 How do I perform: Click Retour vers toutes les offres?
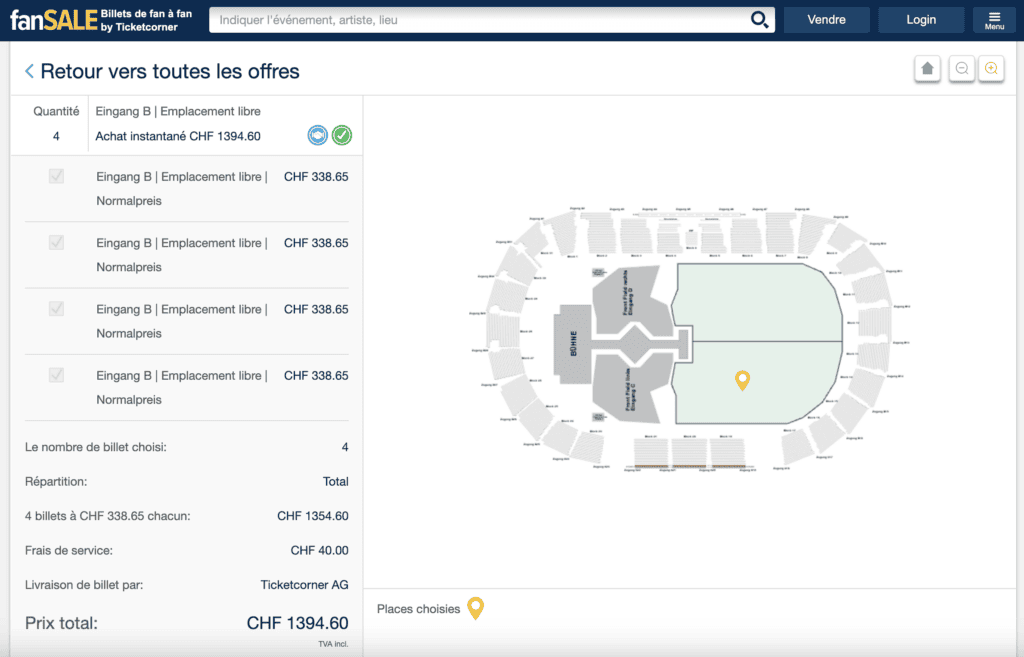coord(170,71)
